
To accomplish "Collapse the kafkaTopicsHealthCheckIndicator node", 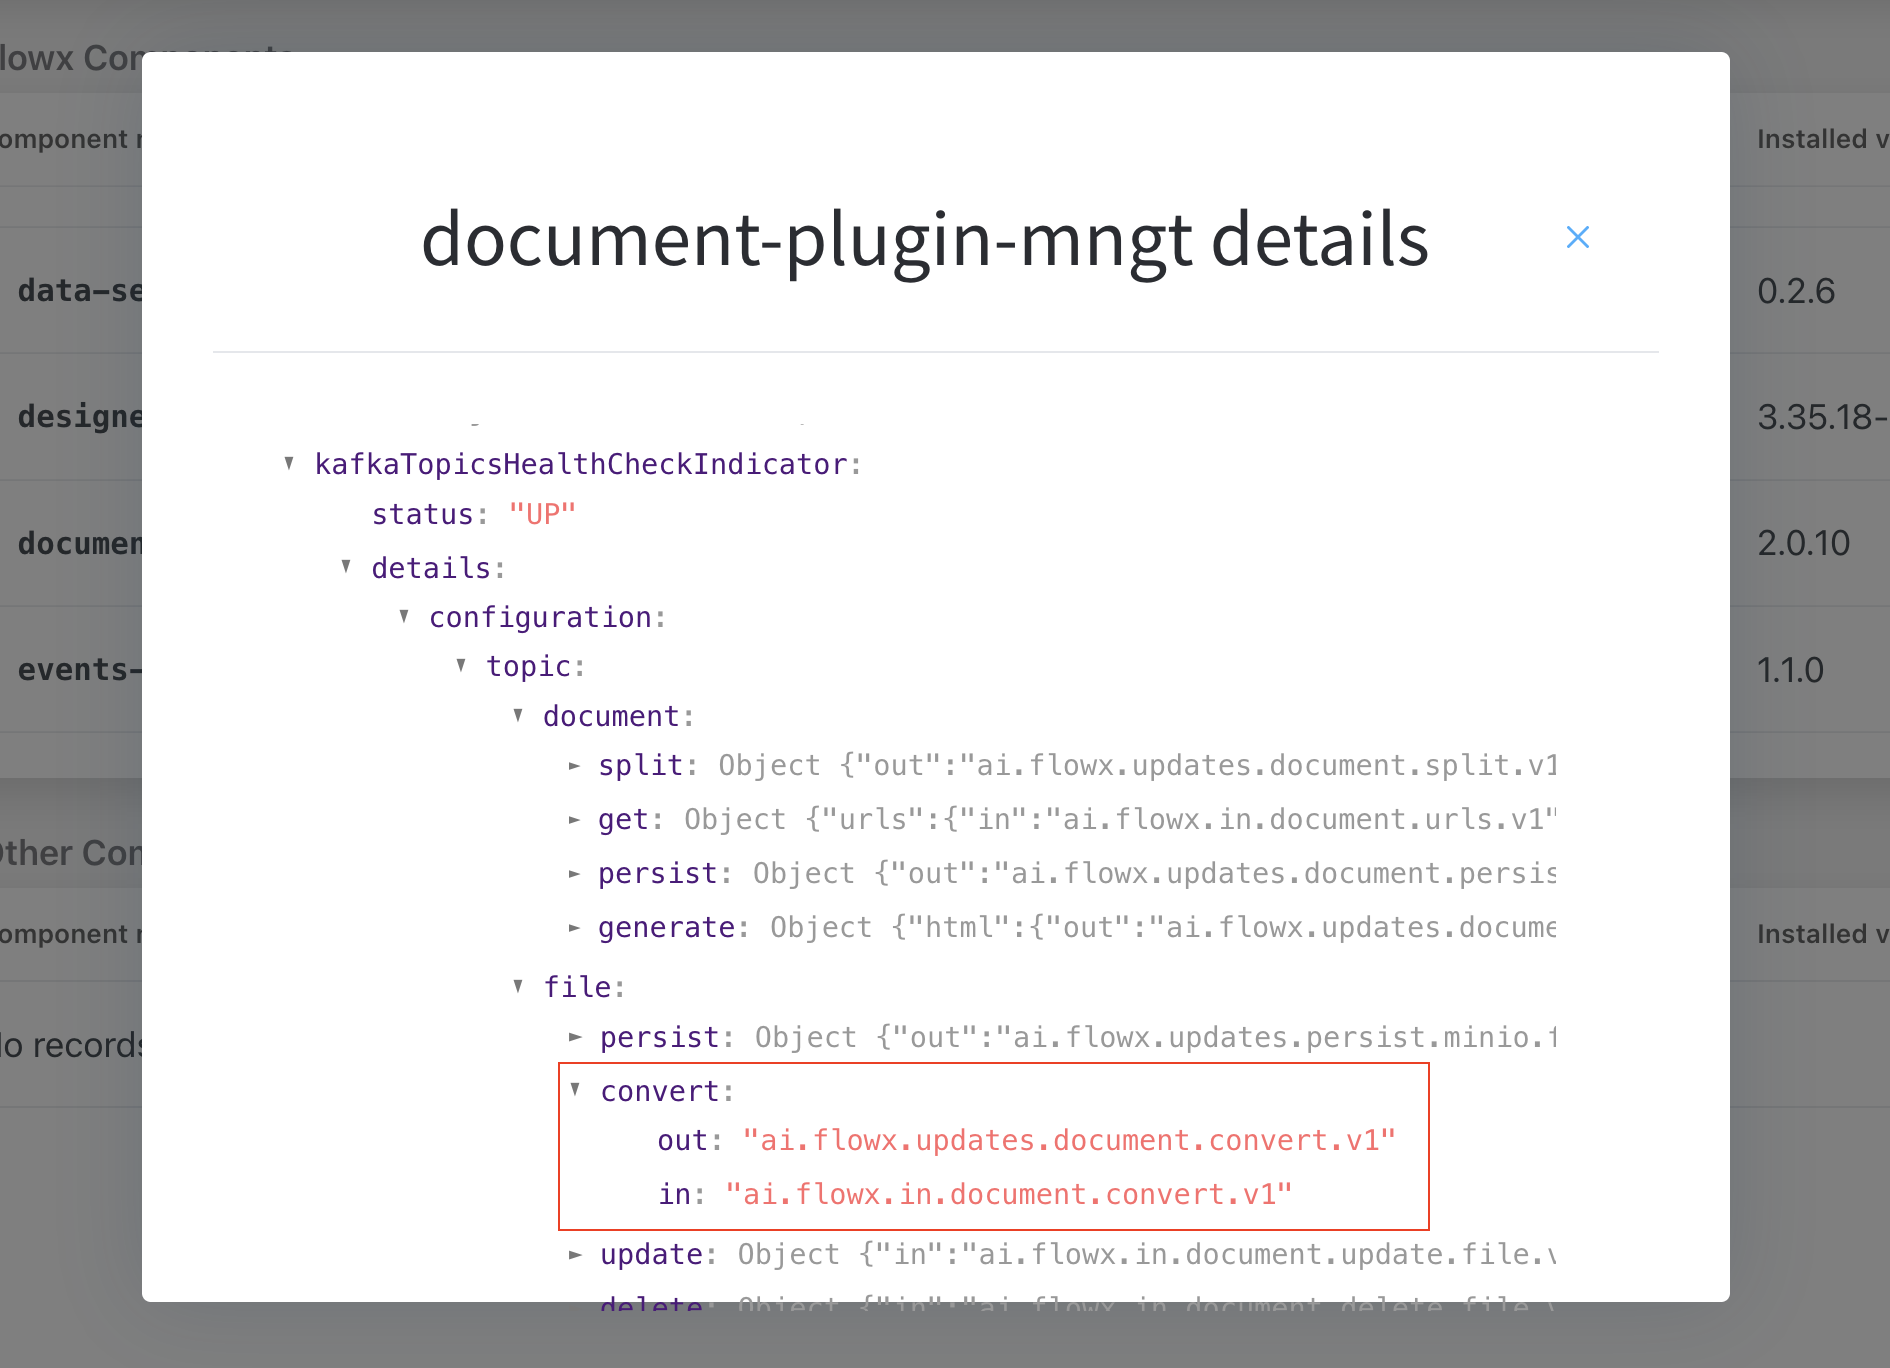I will (289, 463).
